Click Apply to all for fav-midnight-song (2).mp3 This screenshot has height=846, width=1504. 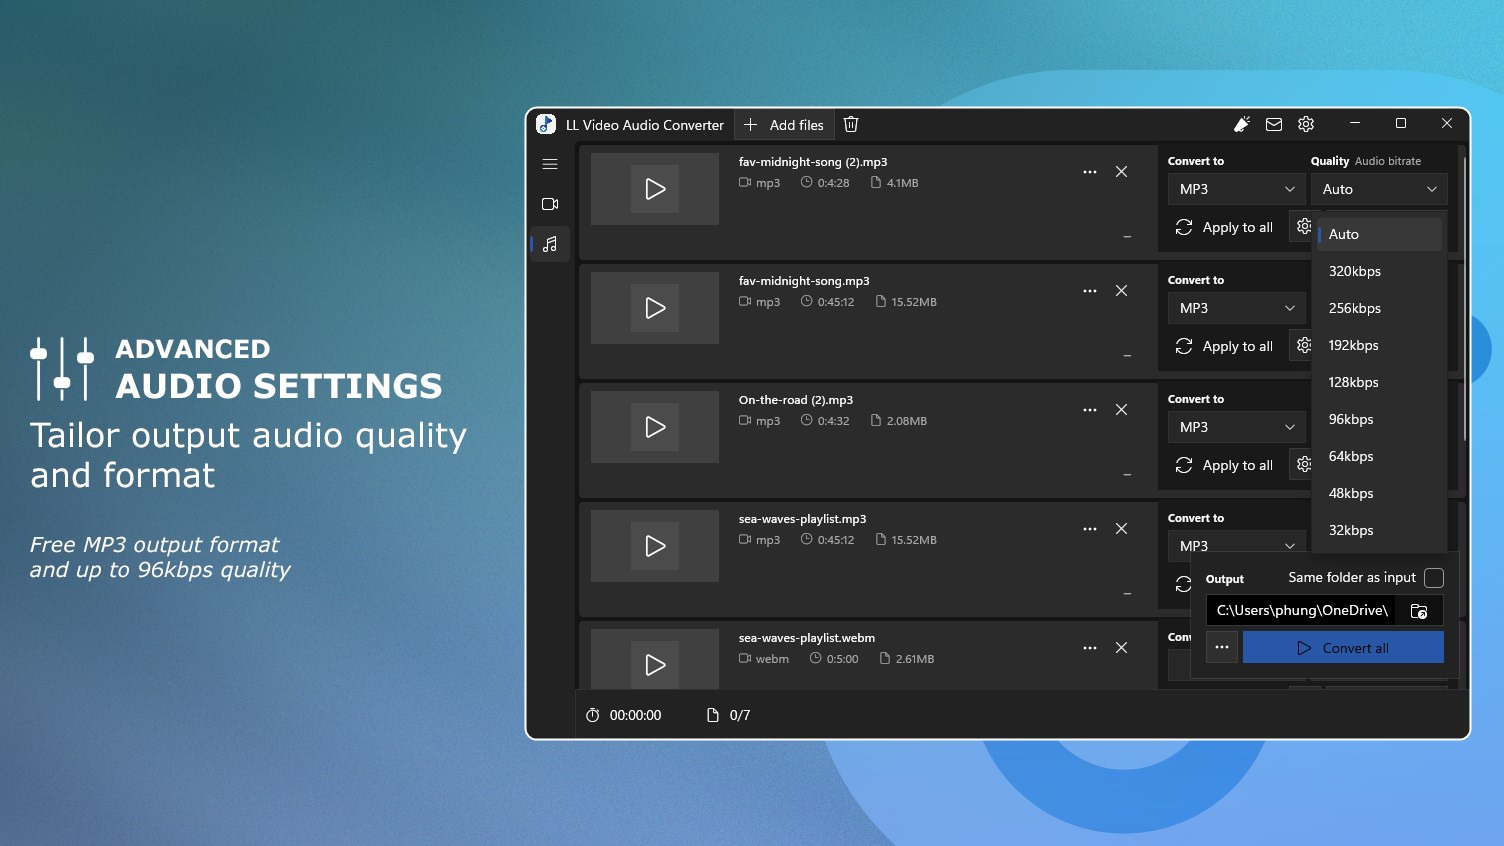[x=1225, y=227]
